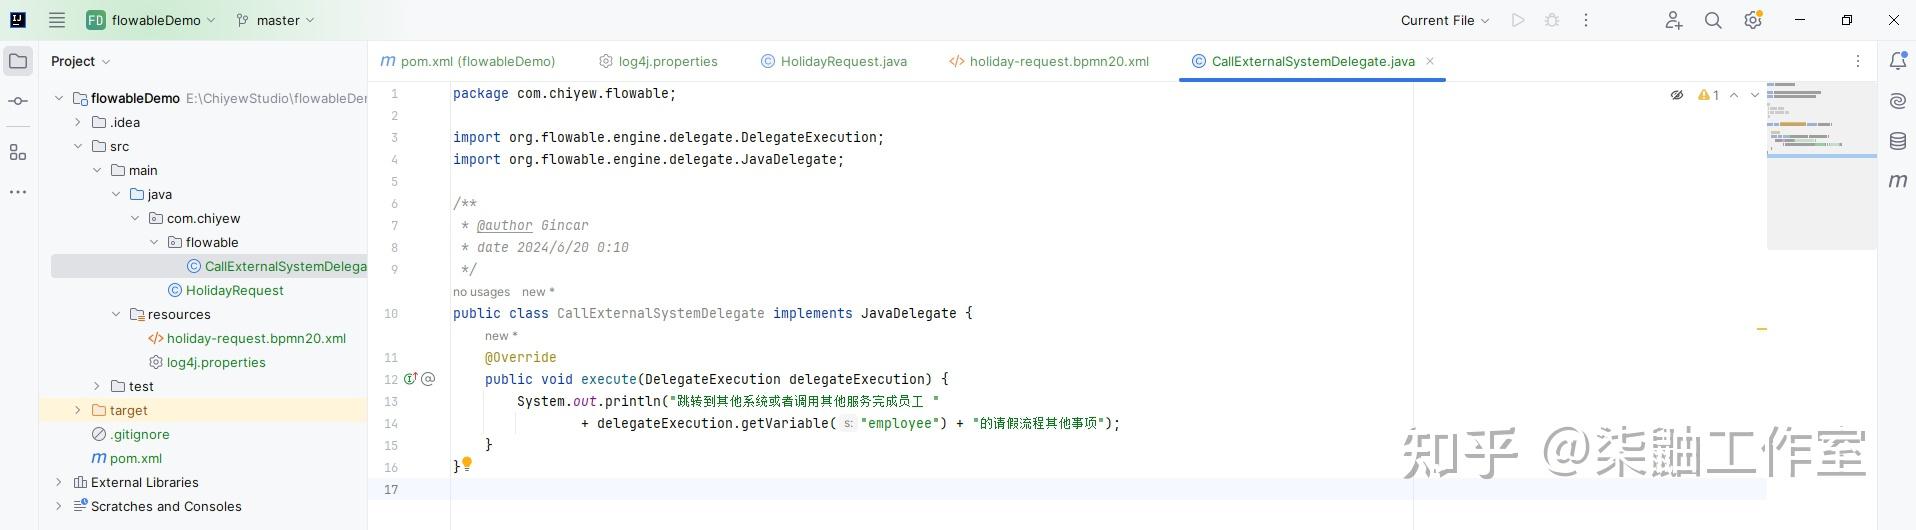This screenshot has width=1916, height=530.
Task: Open the Maven tool window icon
Action: [1897, 181]
